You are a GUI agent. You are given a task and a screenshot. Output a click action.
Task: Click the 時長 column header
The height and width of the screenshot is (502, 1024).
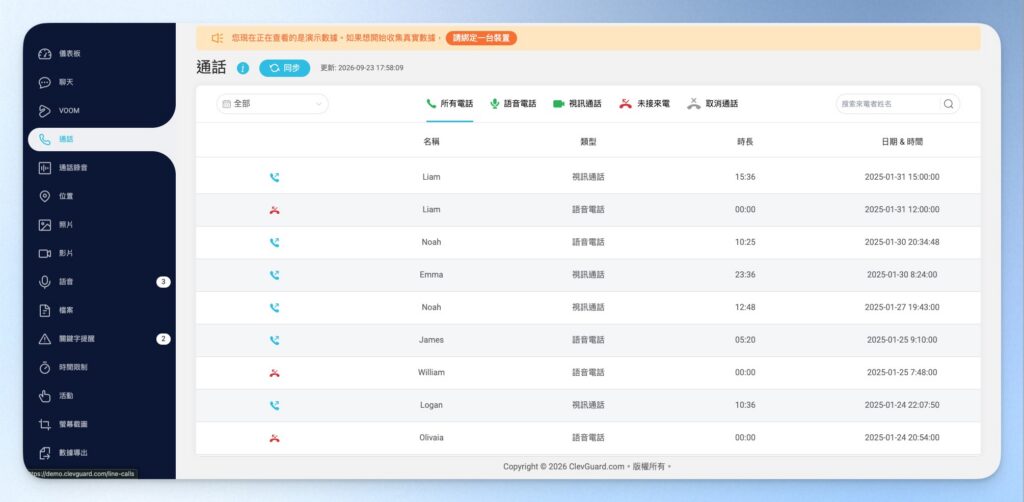pyautogui.click(x=745, y=141)
